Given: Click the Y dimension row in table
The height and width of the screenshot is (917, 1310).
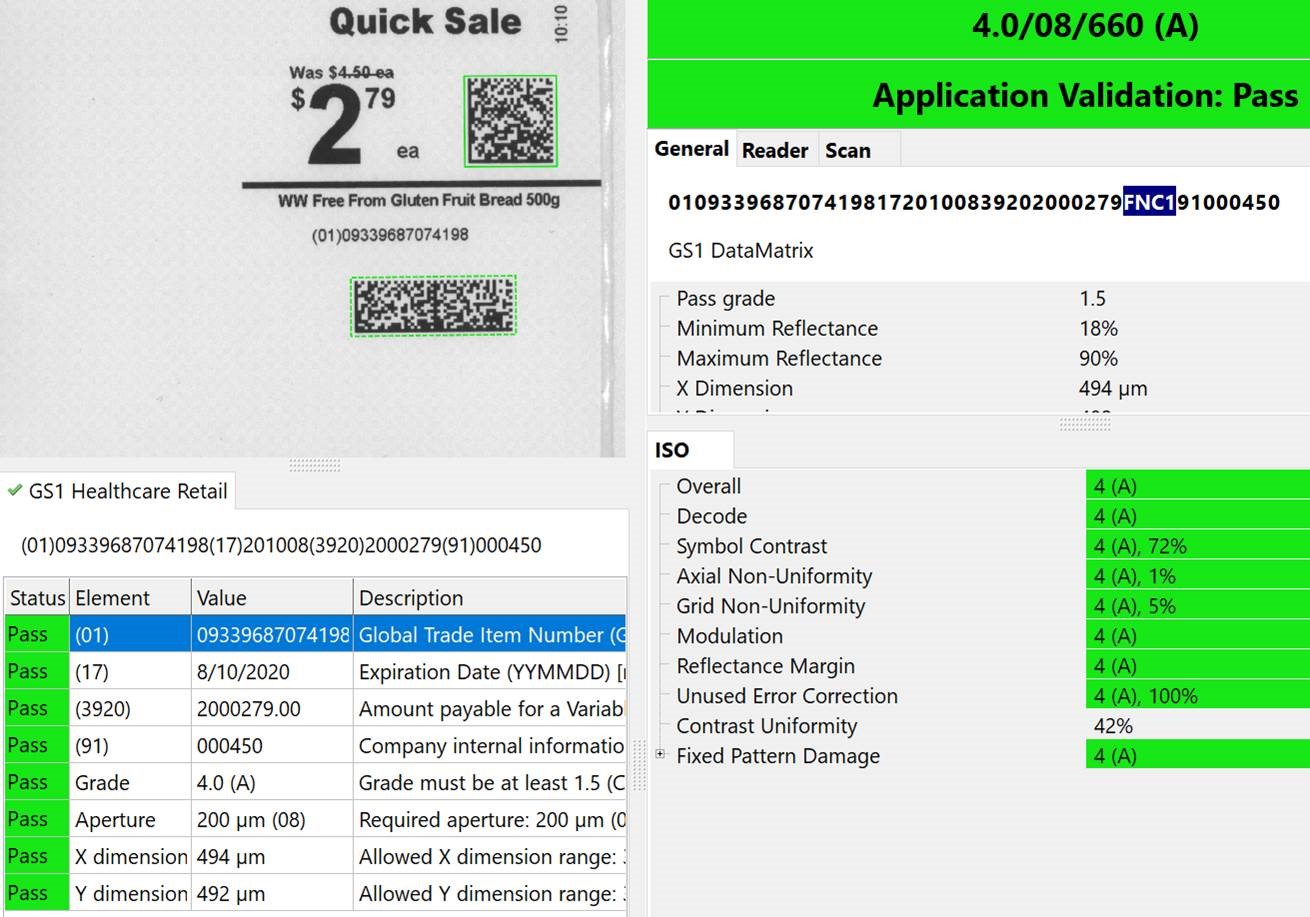Looking at the screenshot, I should (x=315, y=894).
